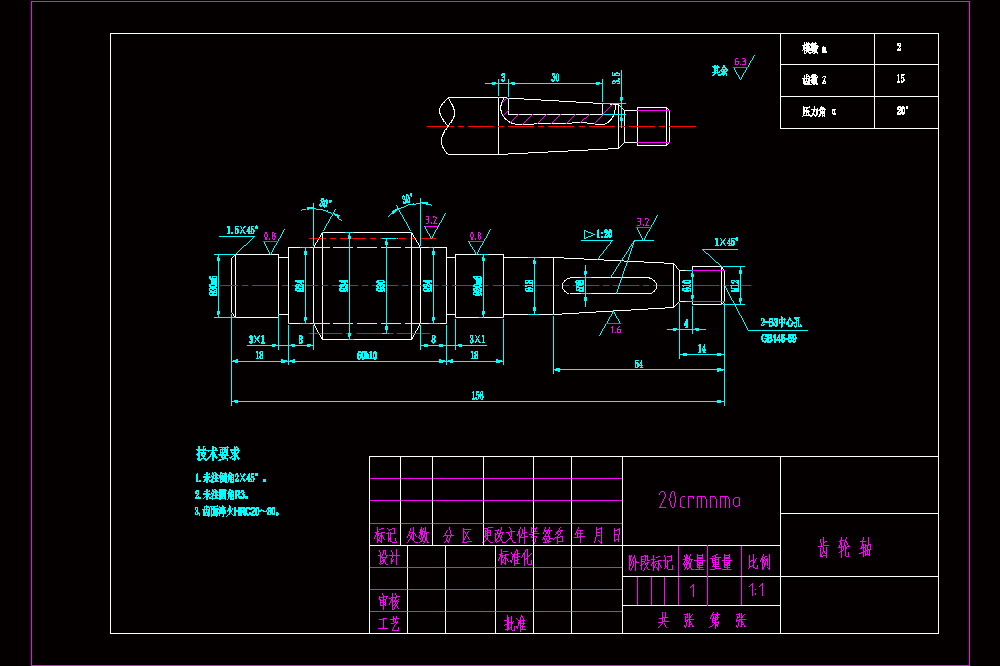Screen dimensions: 1000x666
Task: Click technical note 2 mentioning R3
Action: click(x=221, y=494)
